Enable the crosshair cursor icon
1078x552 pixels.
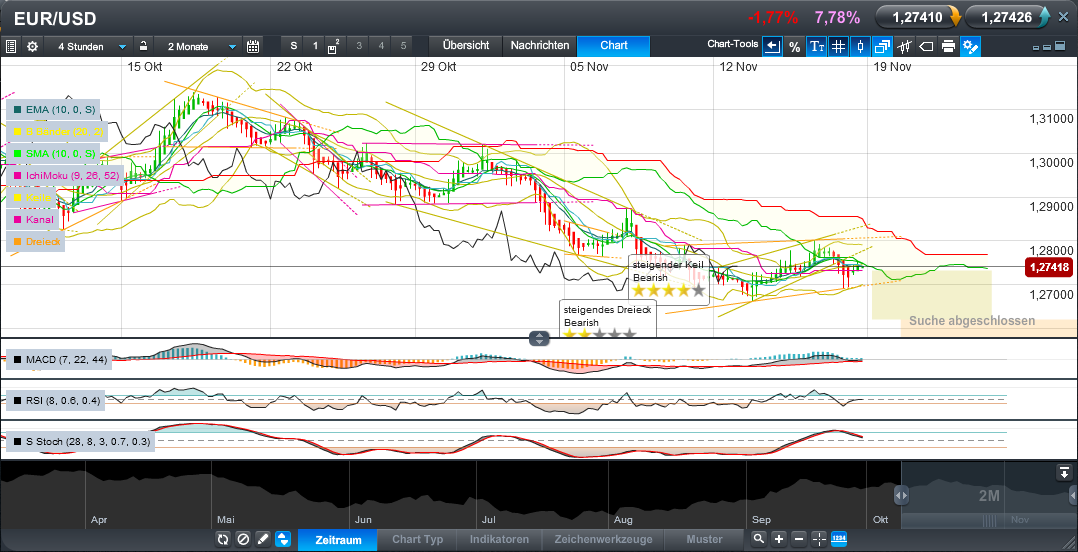tap(819, 539)
